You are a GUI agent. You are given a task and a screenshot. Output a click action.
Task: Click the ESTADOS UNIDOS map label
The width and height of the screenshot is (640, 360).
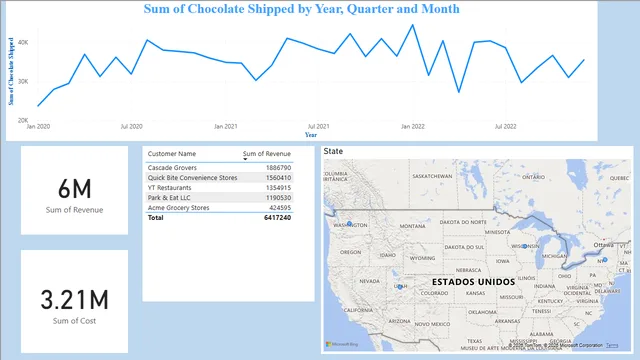(473, 282)
